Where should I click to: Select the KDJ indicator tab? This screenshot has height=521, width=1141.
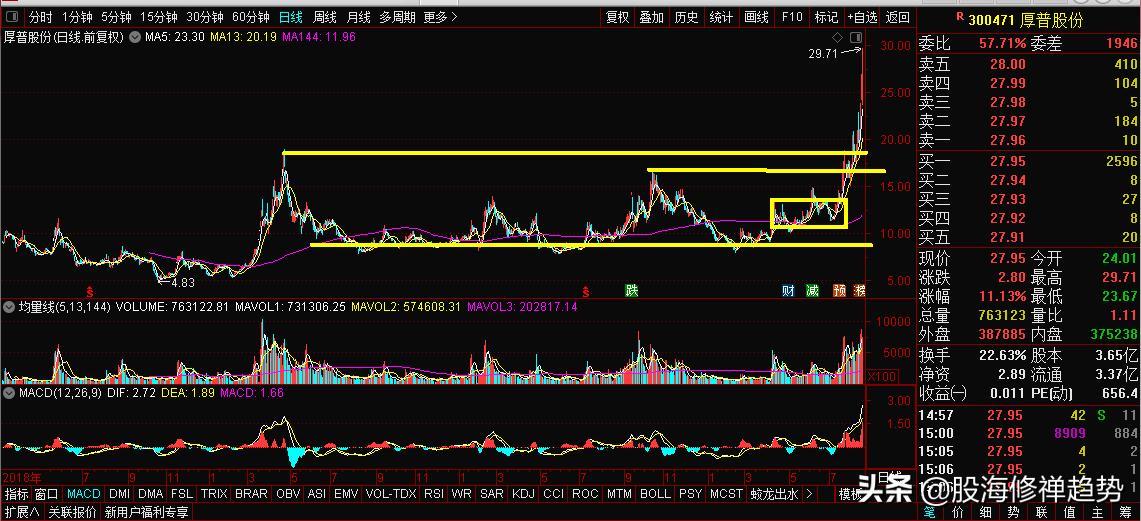[523, 494]
